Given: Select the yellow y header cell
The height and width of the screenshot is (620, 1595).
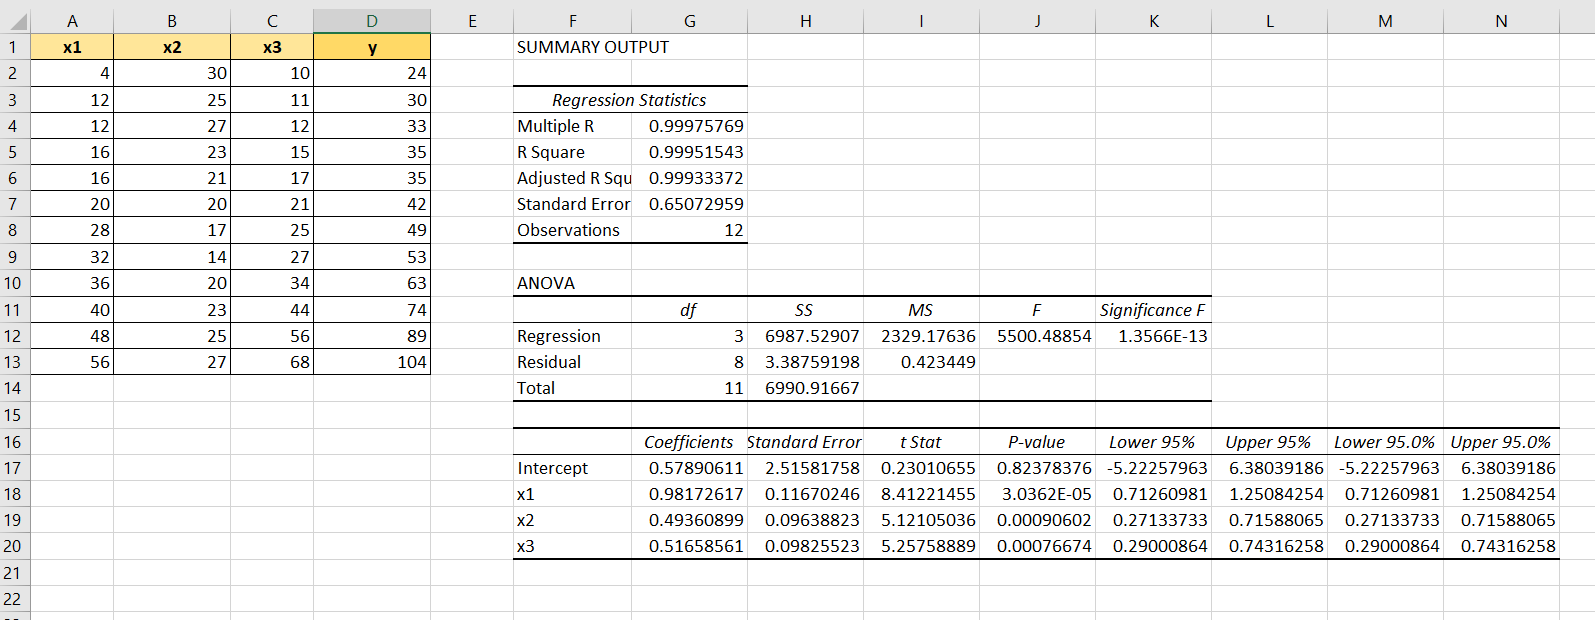Looking at the screenshot, I should [x=372, y=47].
